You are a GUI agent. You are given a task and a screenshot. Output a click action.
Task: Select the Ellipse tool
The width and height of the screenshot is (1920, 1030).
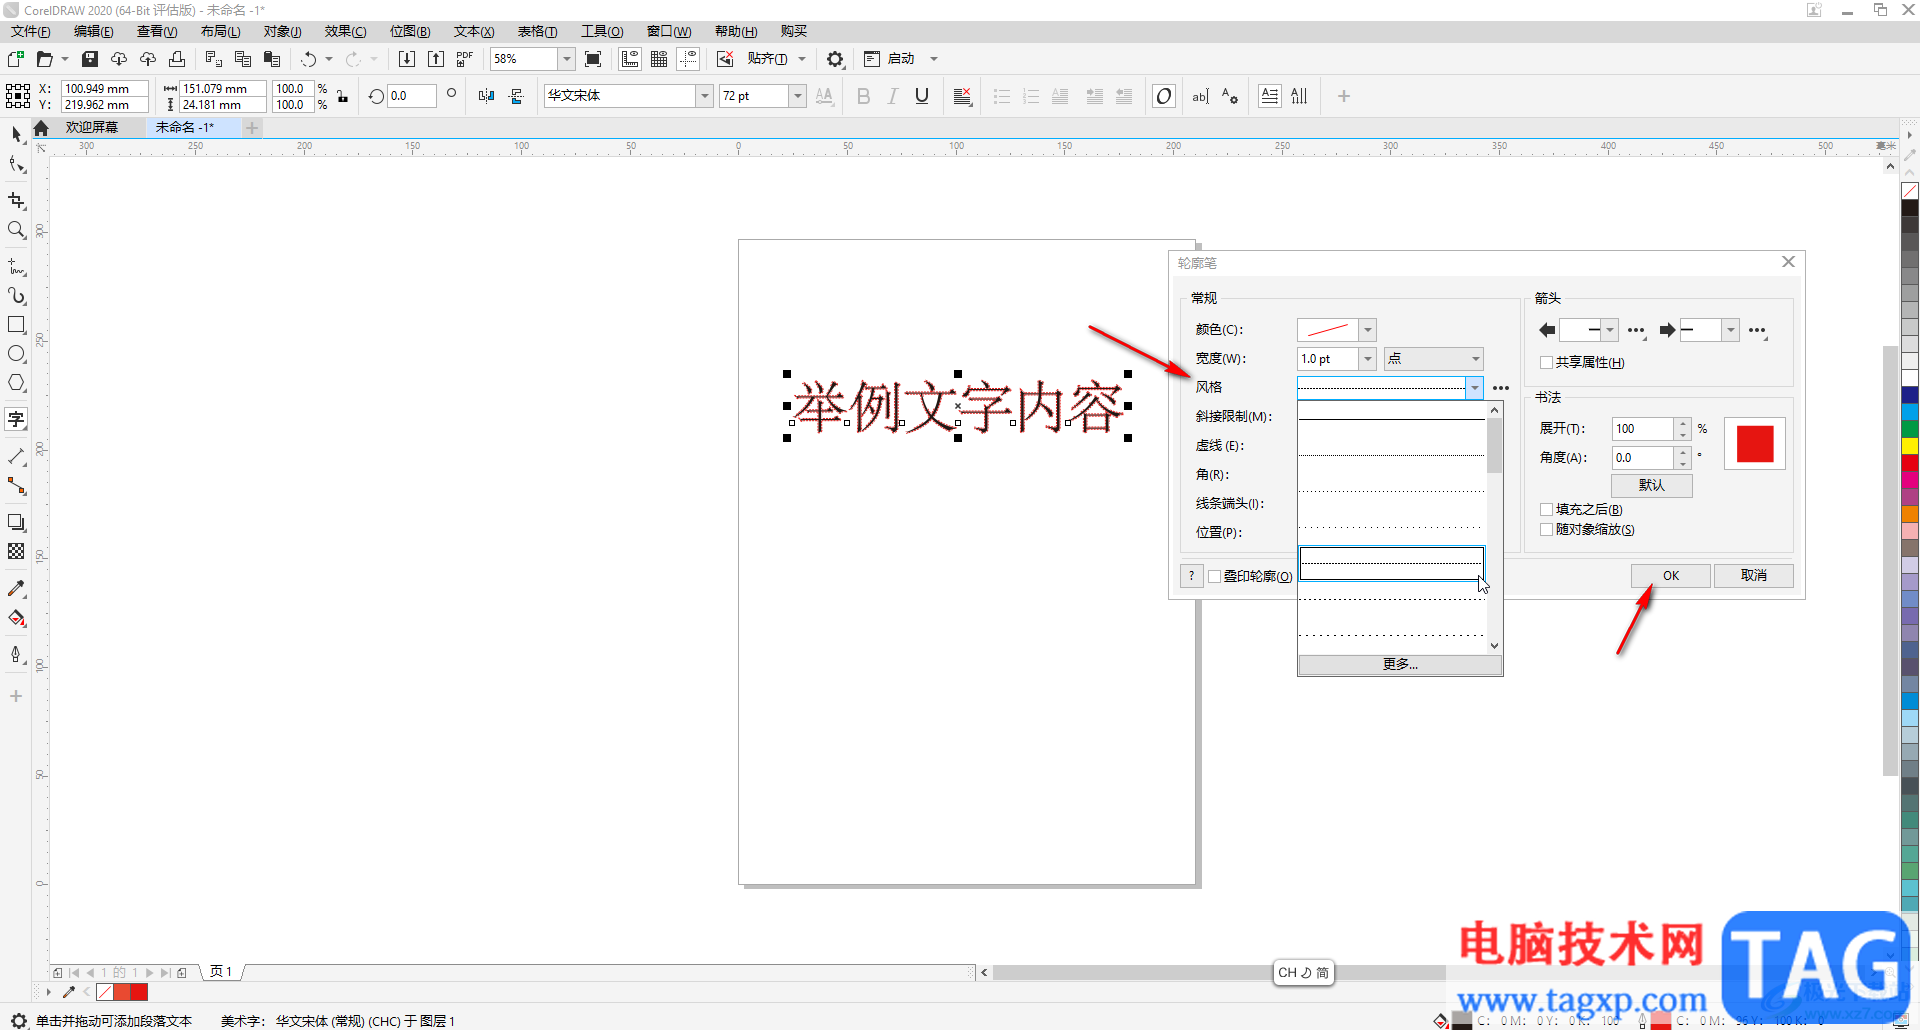pos(16,354)
